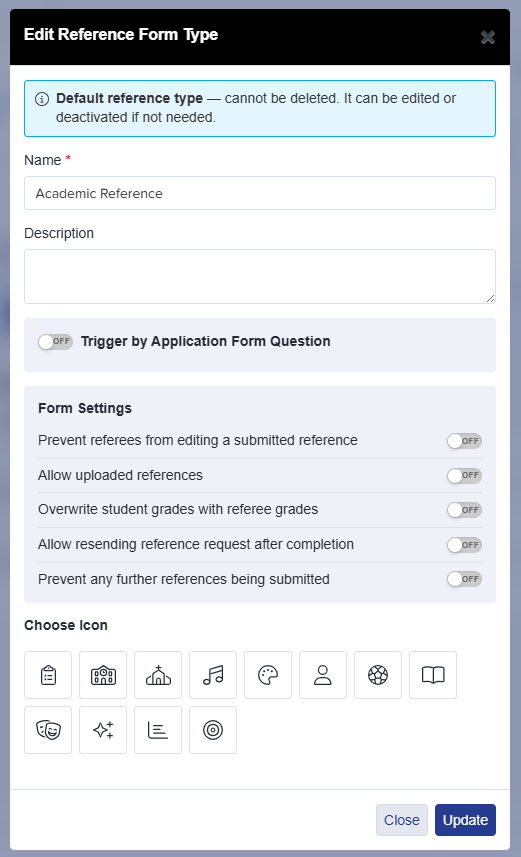Screen dimensions: 521x857
Task: Choose the clipboard checklist icon
Action: [48, 675]
